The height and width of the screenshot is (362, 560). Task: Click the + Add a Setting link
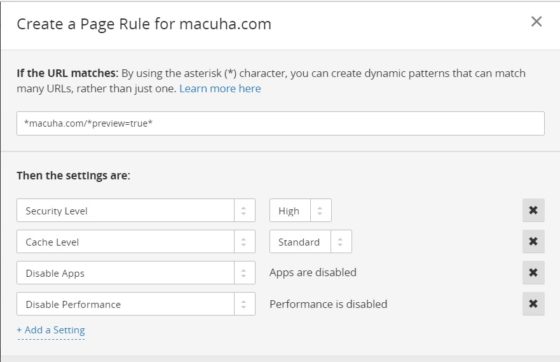pyautogui.click(x=51, y=330)
